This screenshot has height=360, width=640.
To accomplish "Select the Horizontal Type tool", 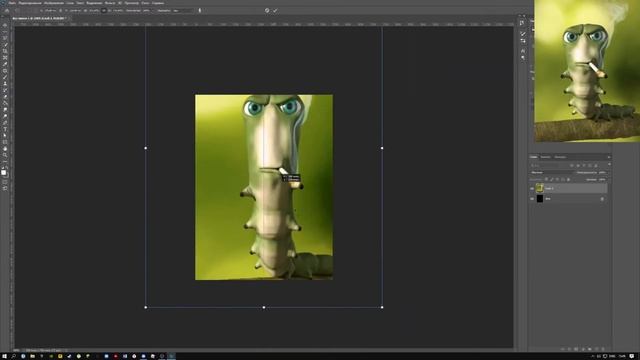I will [5, 129].
